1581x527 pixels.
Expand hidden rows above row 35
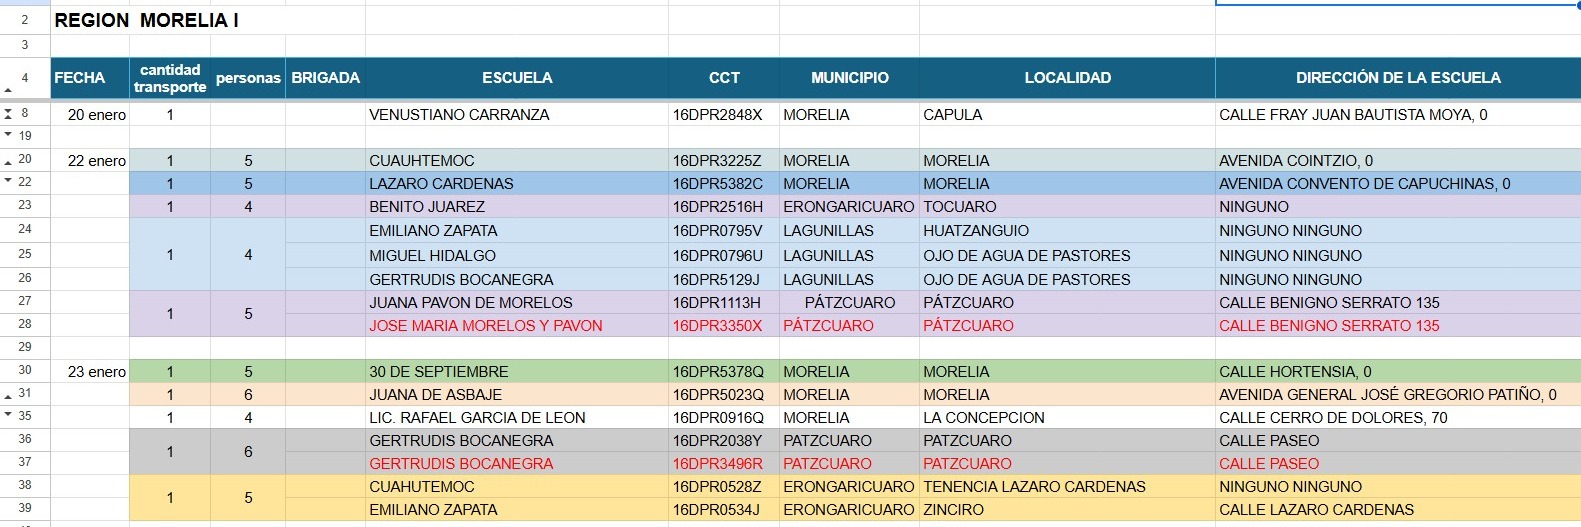[8, 414]
